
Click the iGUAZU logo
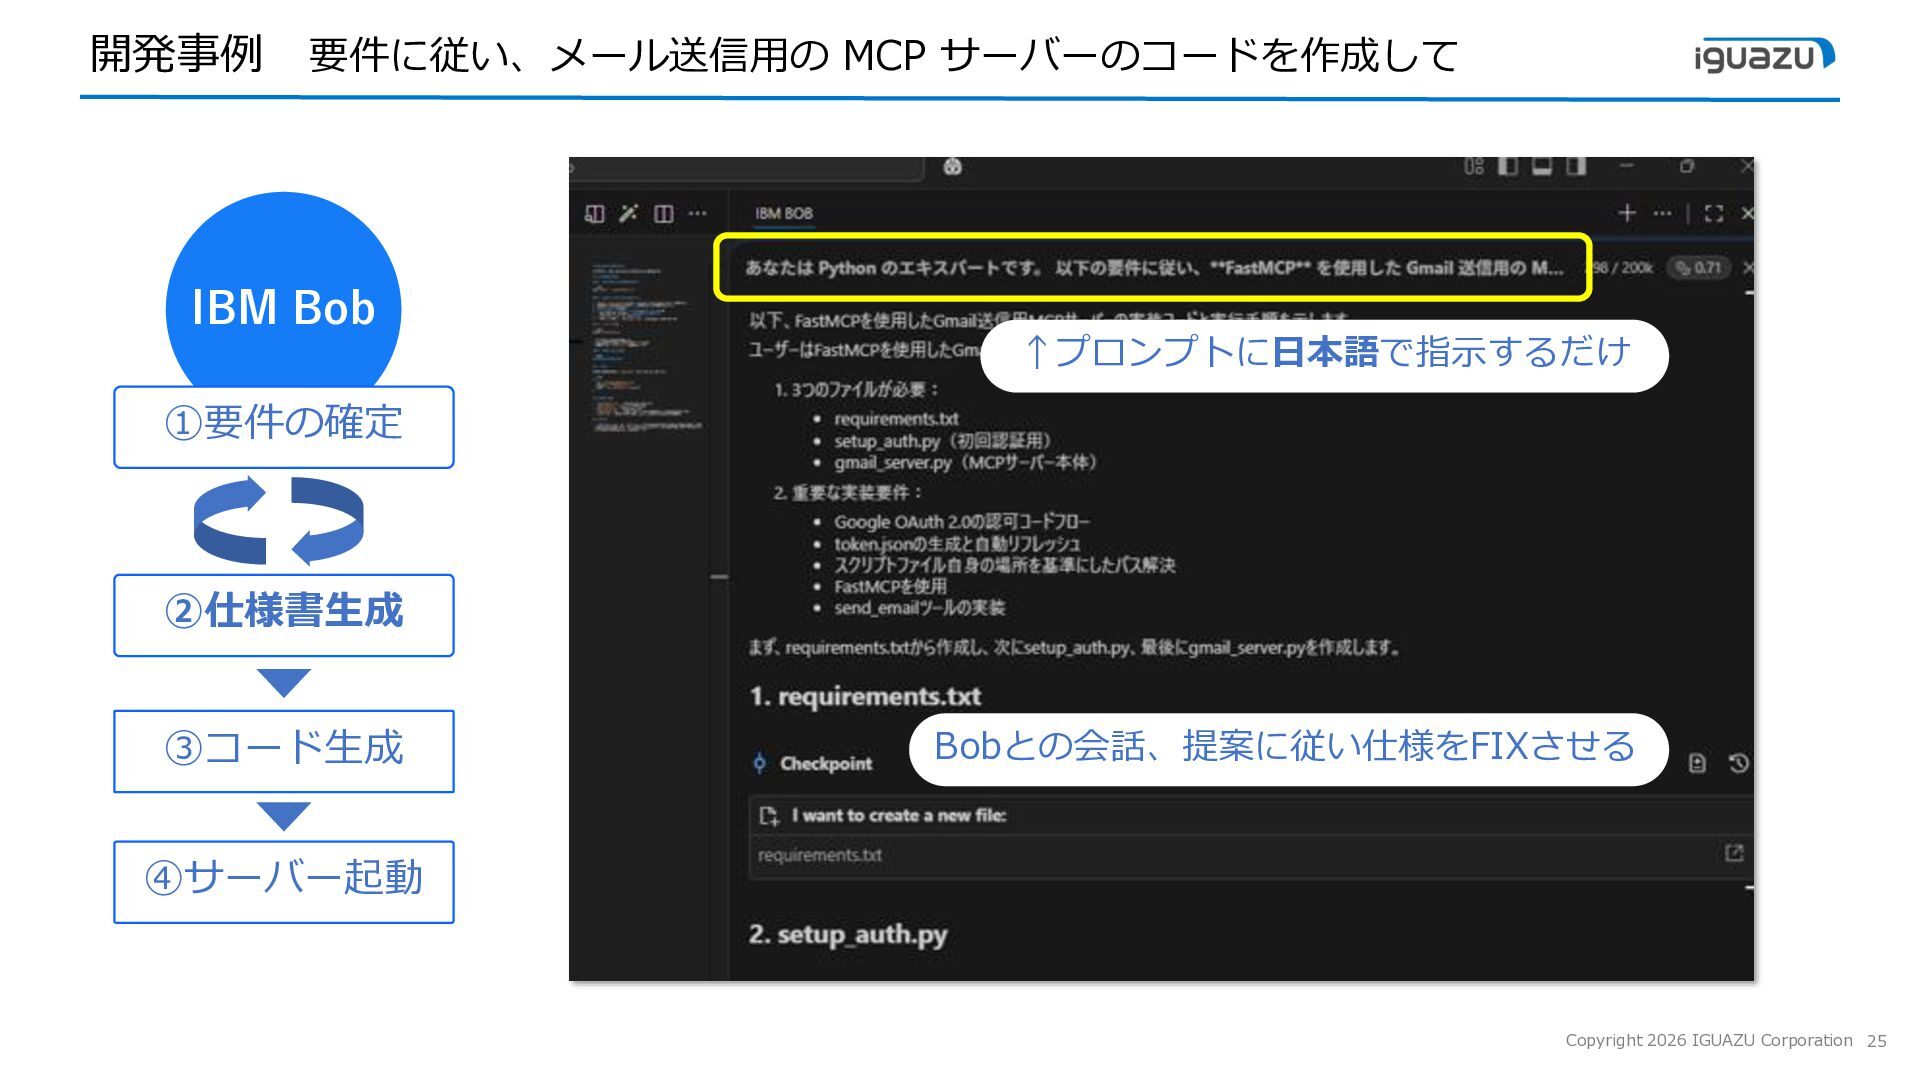[x=1765, y=55]
